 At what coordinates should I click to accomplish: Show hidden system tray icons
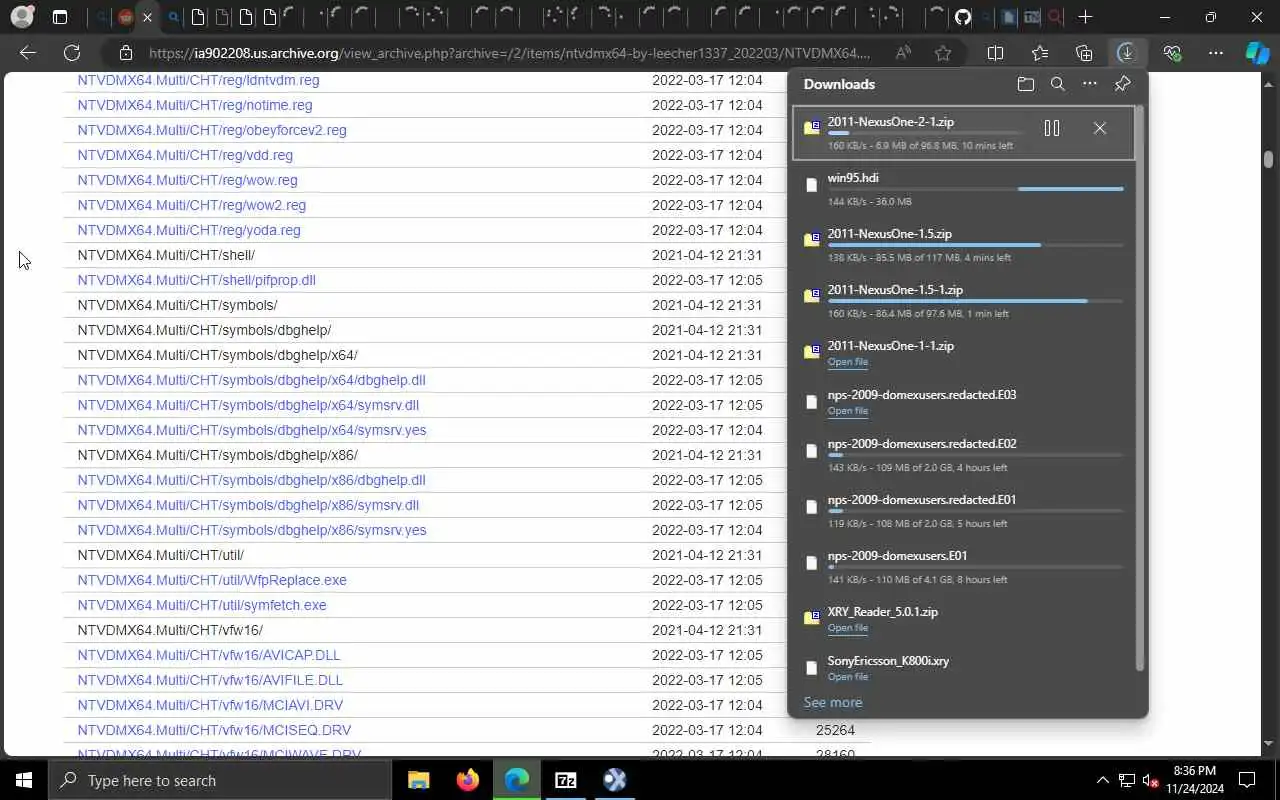(1103, 780)
